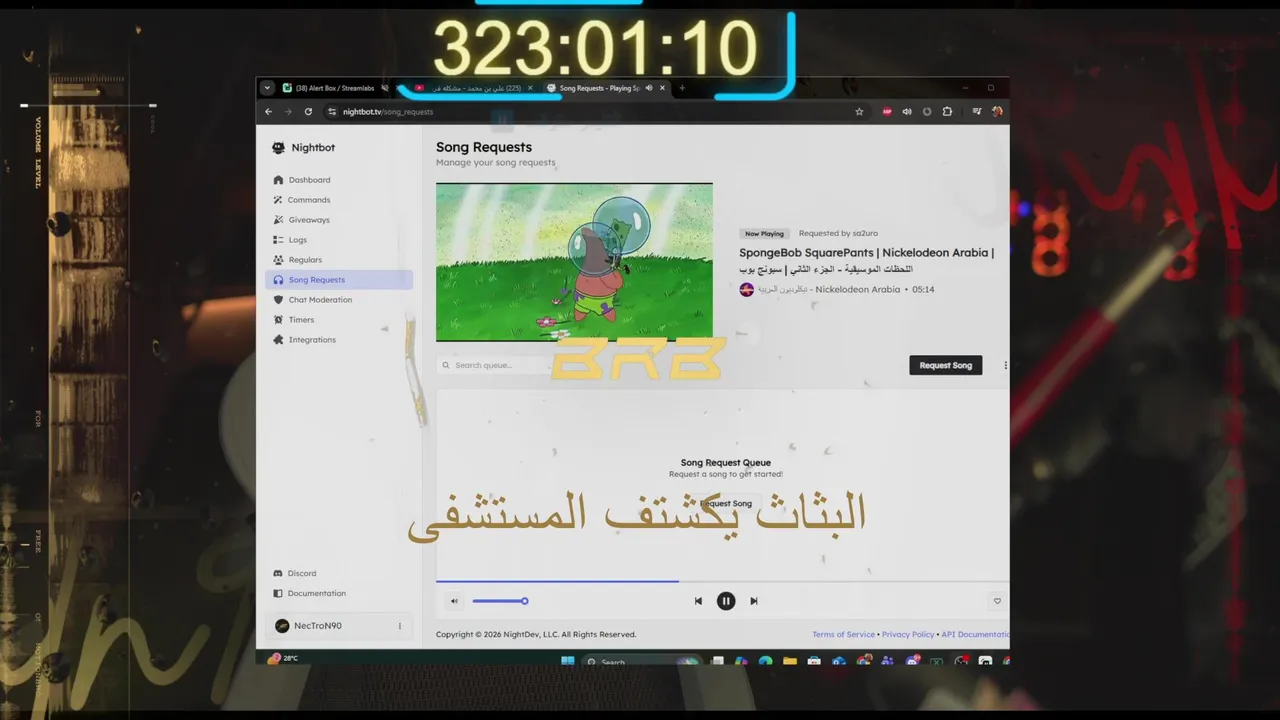The width and height of the screenshot is (1280, 720).
Task: Click the Timers clock icon
Action: [278, 320]
